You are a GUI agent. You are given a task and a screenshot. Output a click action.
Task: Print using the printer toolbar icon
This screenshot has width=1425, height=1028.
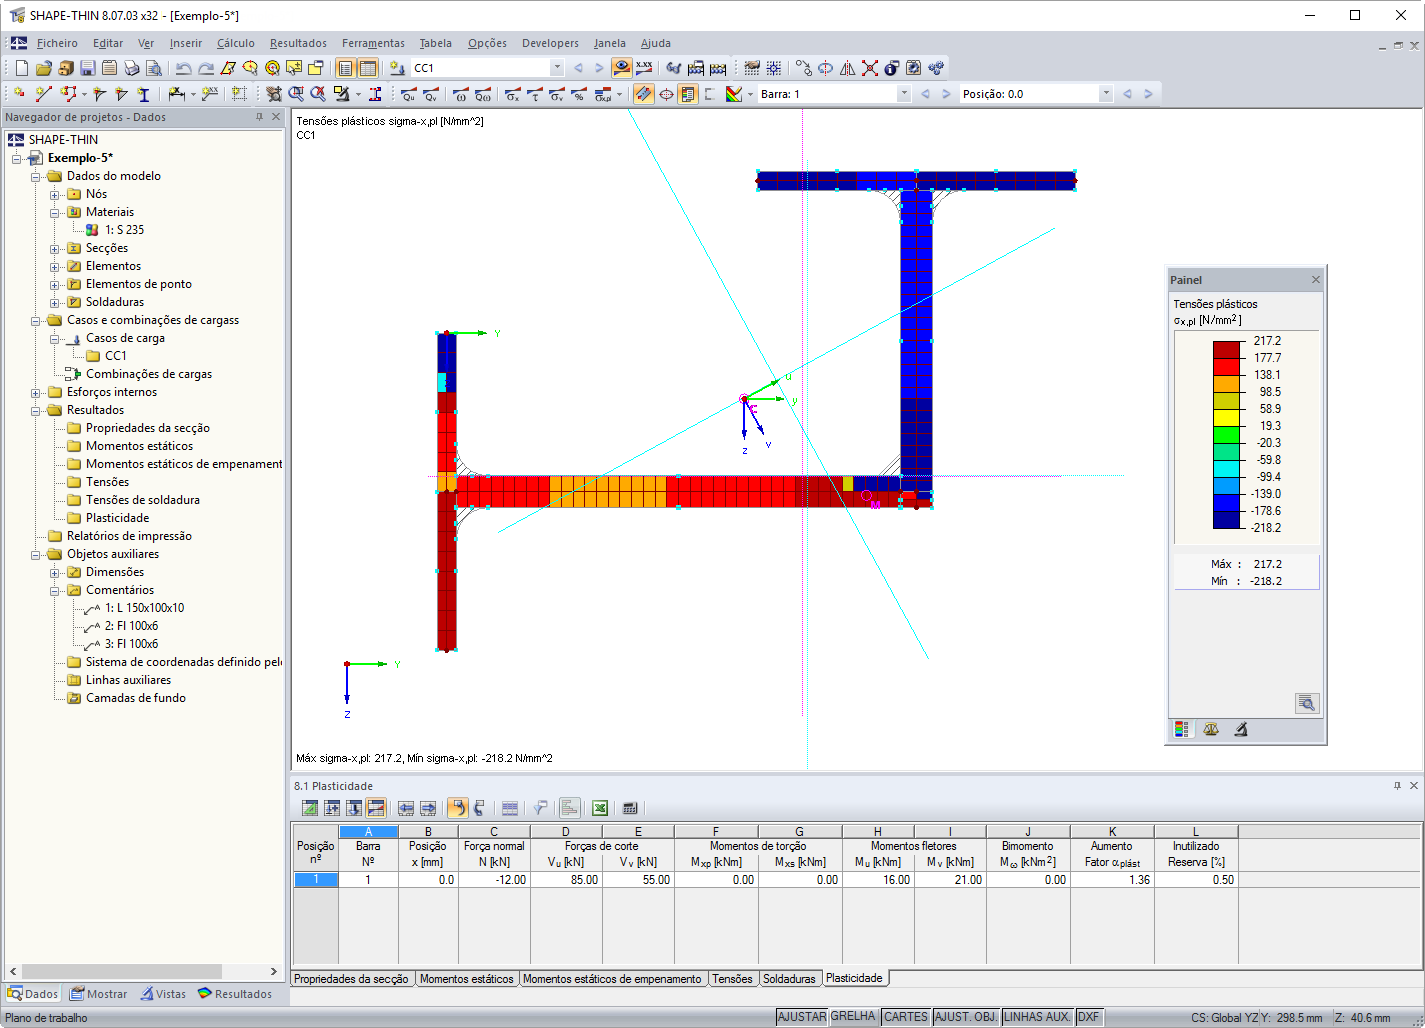[132, 68]
